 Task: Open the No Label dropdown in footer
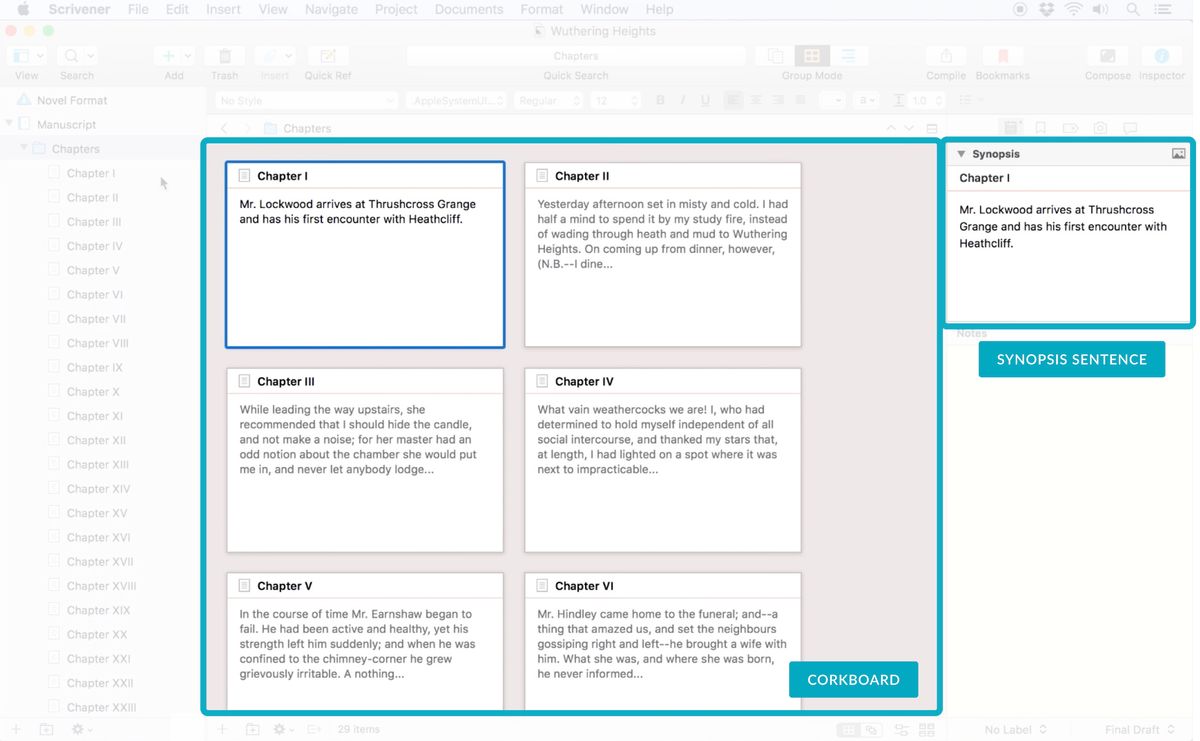coord(1016,730)
